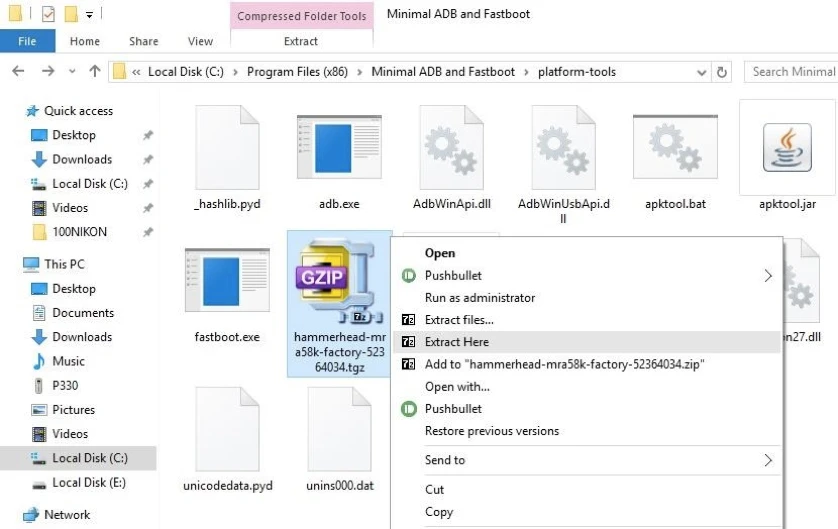The image size is (838, 529).
Task: Click the fastboot.exe file icon
Action: click(226, 284)
